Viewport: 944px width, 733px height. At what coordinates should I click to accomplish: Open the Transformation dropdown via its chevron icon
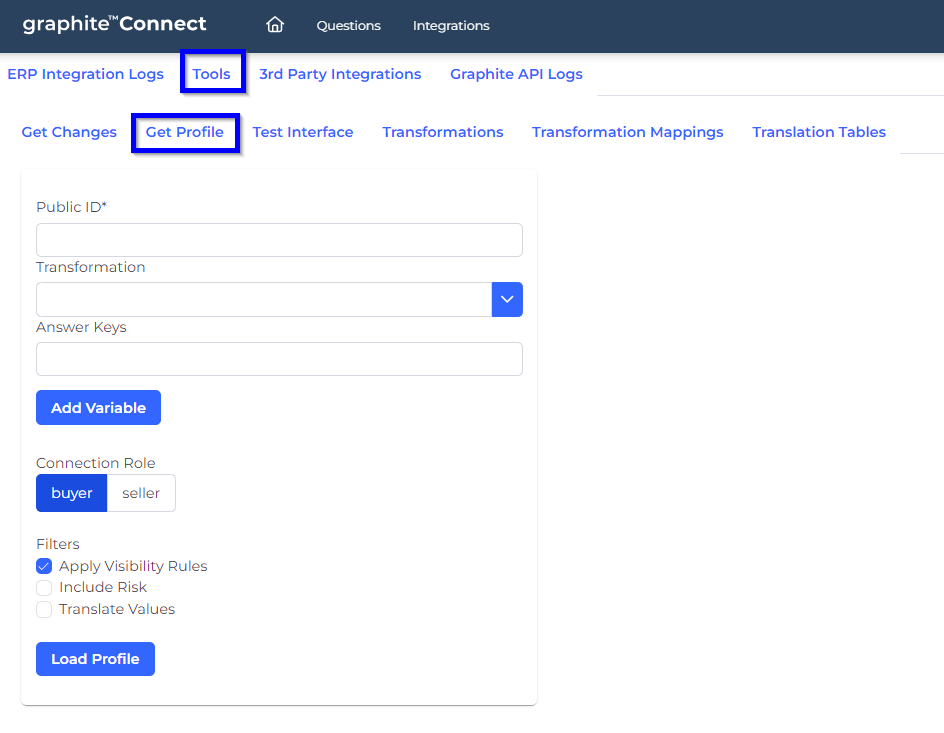(507, 299)
